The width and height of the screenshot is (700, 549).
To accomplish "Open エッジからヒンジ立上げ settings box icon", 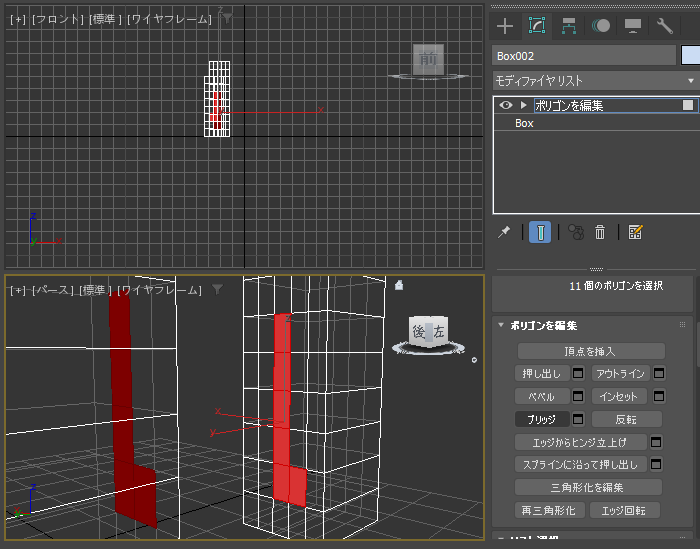I will (656, 442).
